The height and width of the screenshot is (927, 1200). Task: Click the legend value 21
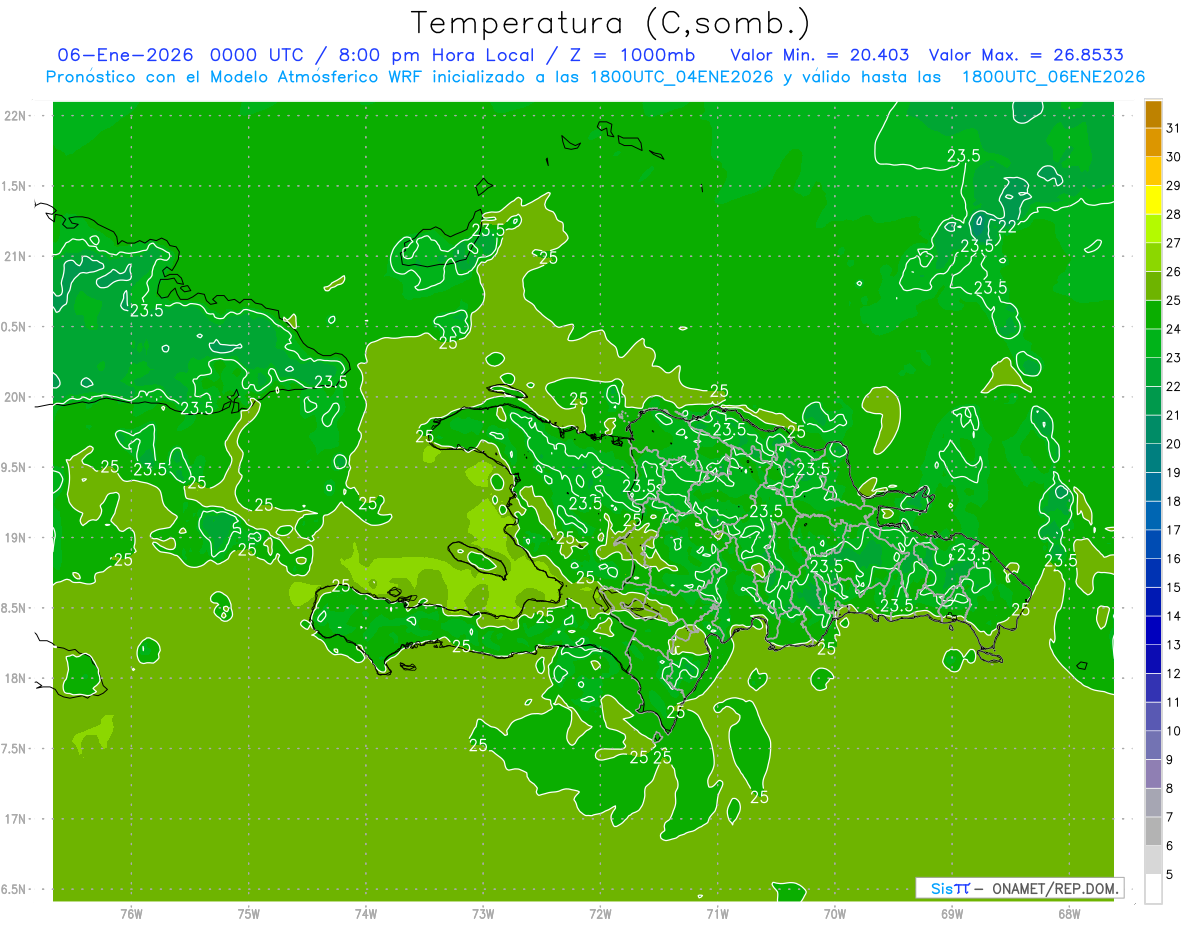(x=1173, y=415)
